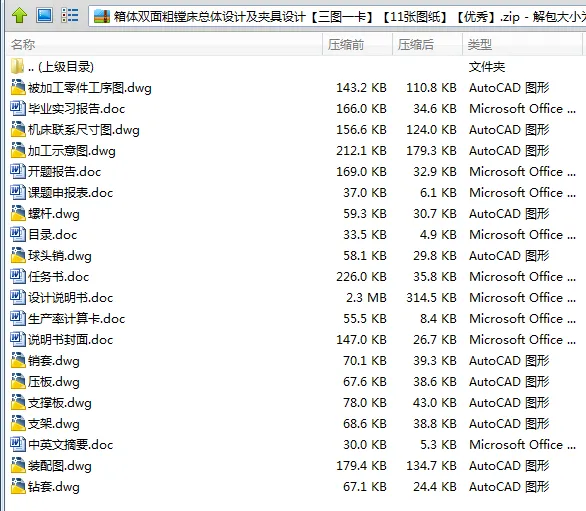The height and width of the screenshot is (511, 586).
Task: Select the .. (上级目录) entry
Action: click(61, 67)
